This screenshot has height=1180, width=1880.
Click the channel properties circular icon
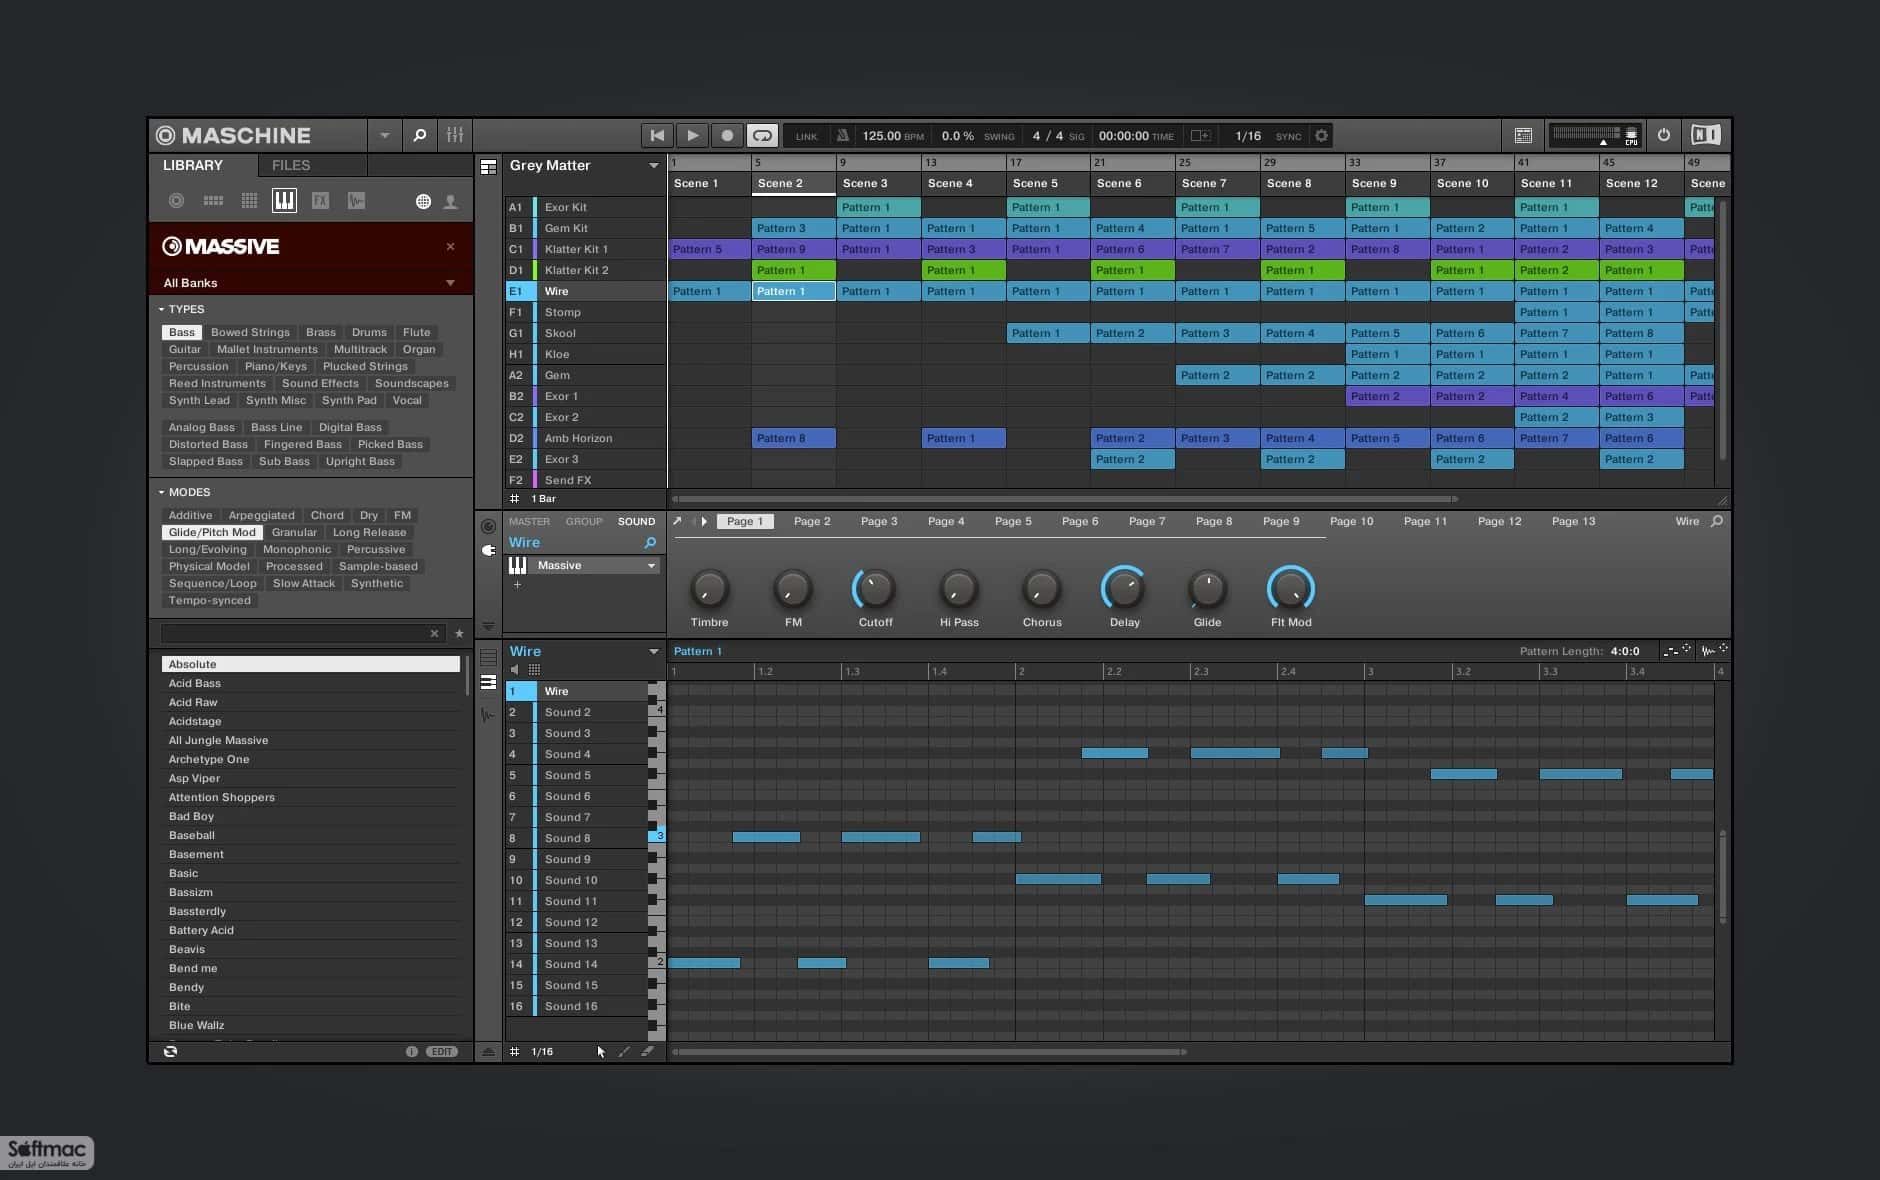pyautogui.click(x=488, y=526)
